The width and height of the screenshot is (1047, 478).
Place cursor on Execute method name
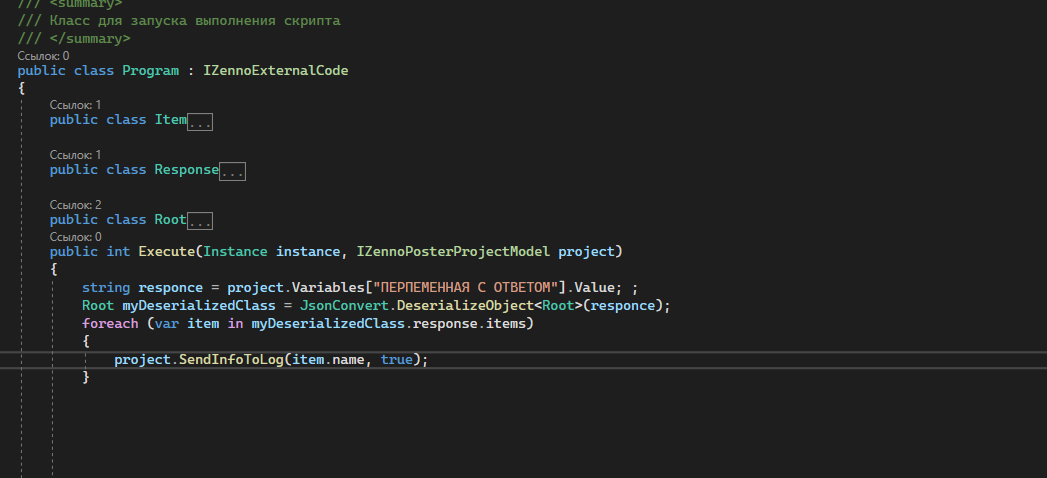point(166,251)
